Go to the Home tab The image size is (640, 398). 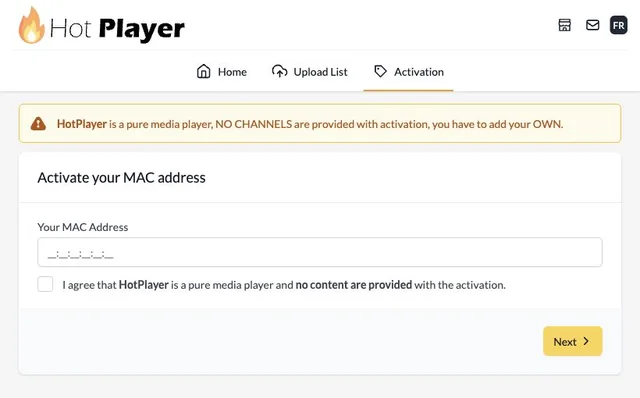pyautogui.click(x=222, y=72)
